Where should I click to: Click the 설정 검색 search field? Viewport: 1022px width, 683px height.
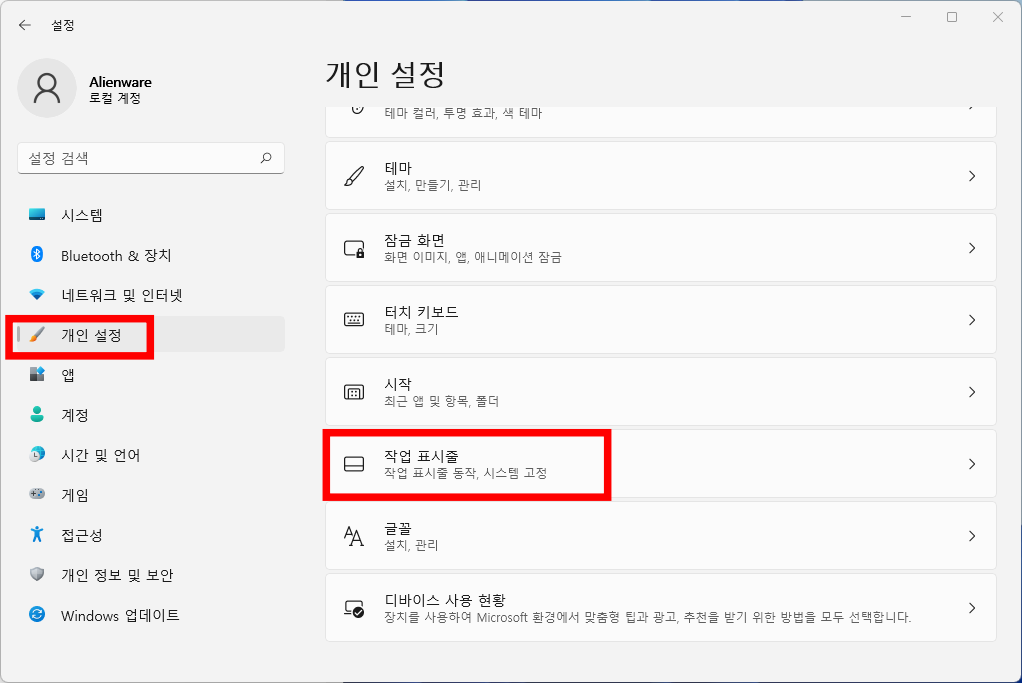pyautogui.click(x=151, y=158)
